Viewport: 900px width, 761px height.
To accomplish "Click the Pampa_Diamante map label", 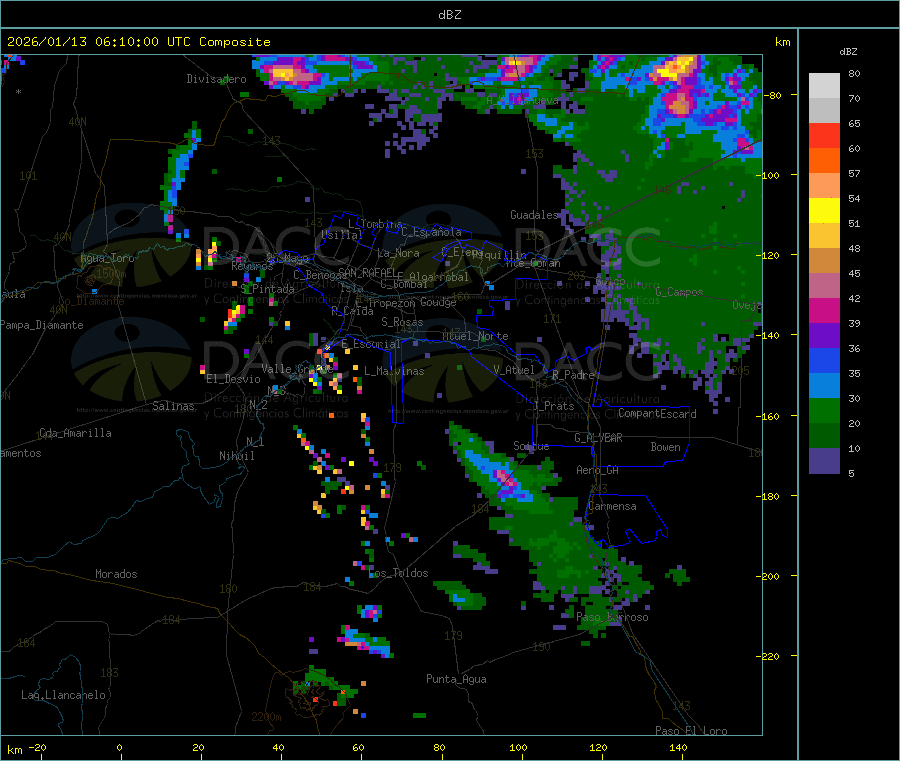I will point(42,325).
